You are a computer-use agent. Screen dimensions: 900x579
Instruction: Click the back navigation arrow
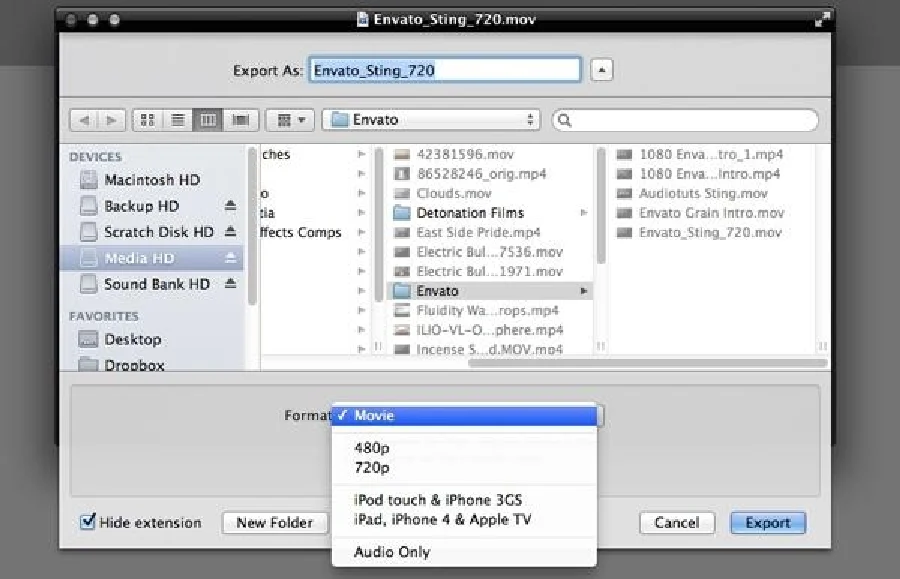(x=84, y=120)
